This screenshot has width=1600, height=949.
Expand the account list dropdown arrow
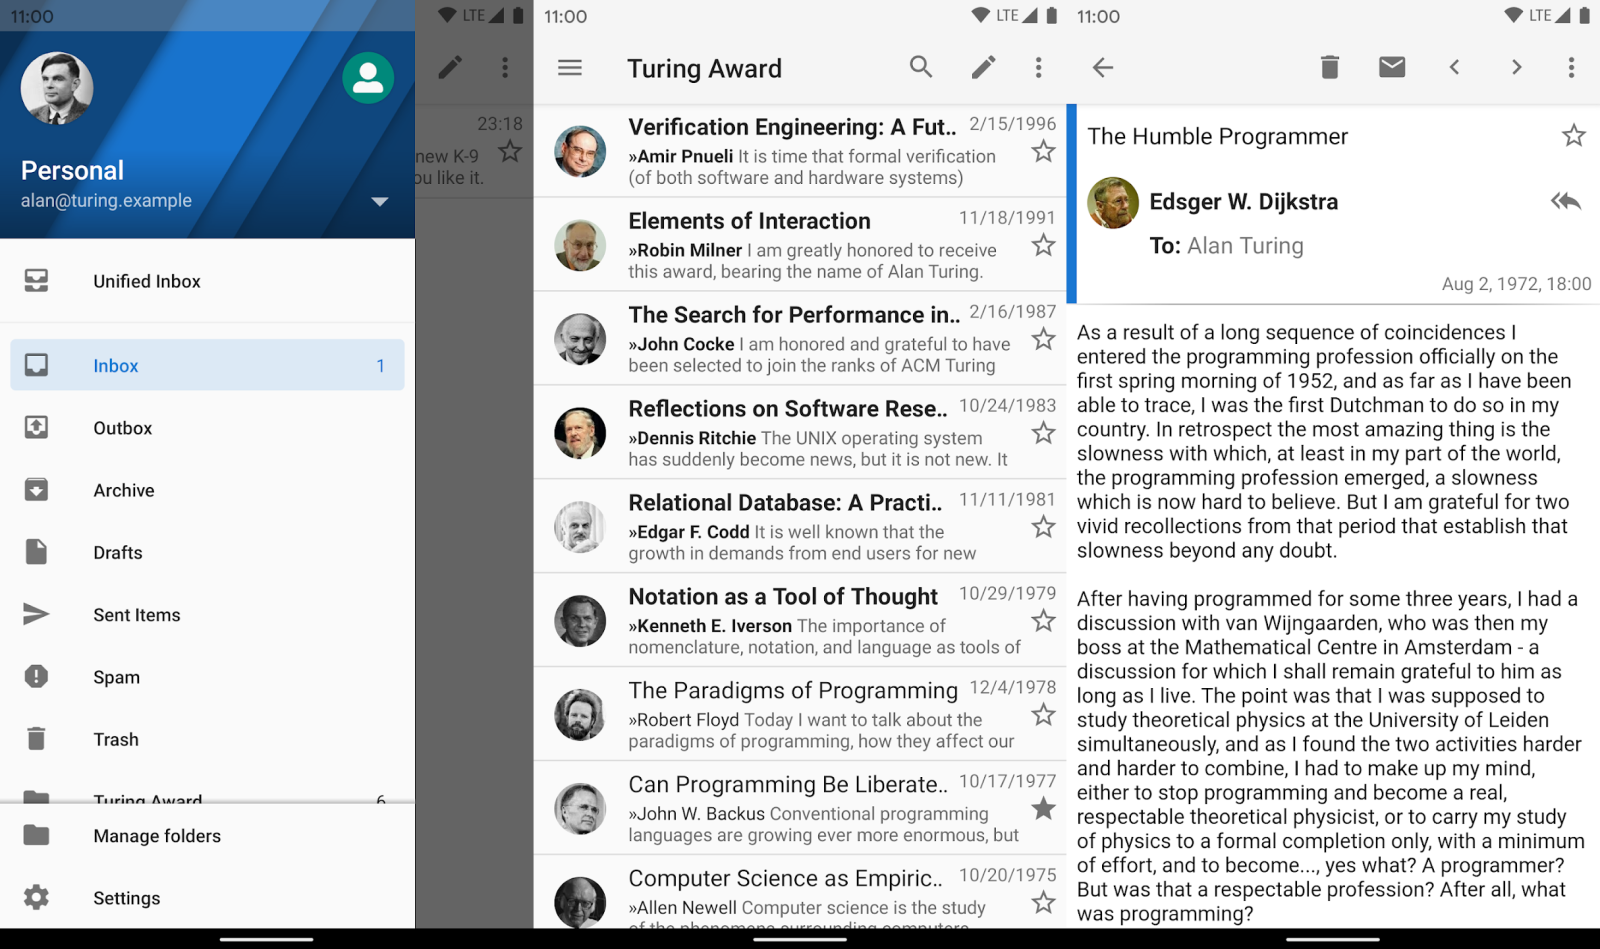(379, 201)
